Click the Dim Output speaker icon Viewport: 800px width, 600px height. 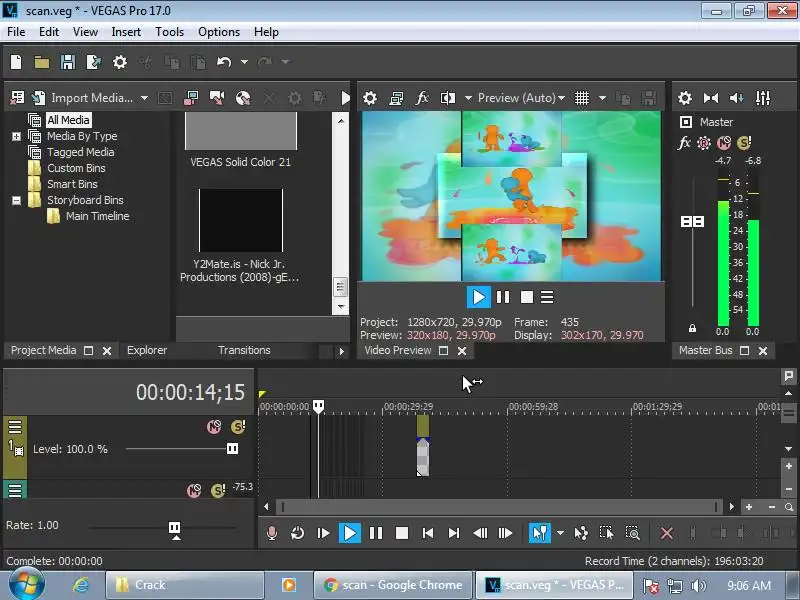[x=736, y=98]
